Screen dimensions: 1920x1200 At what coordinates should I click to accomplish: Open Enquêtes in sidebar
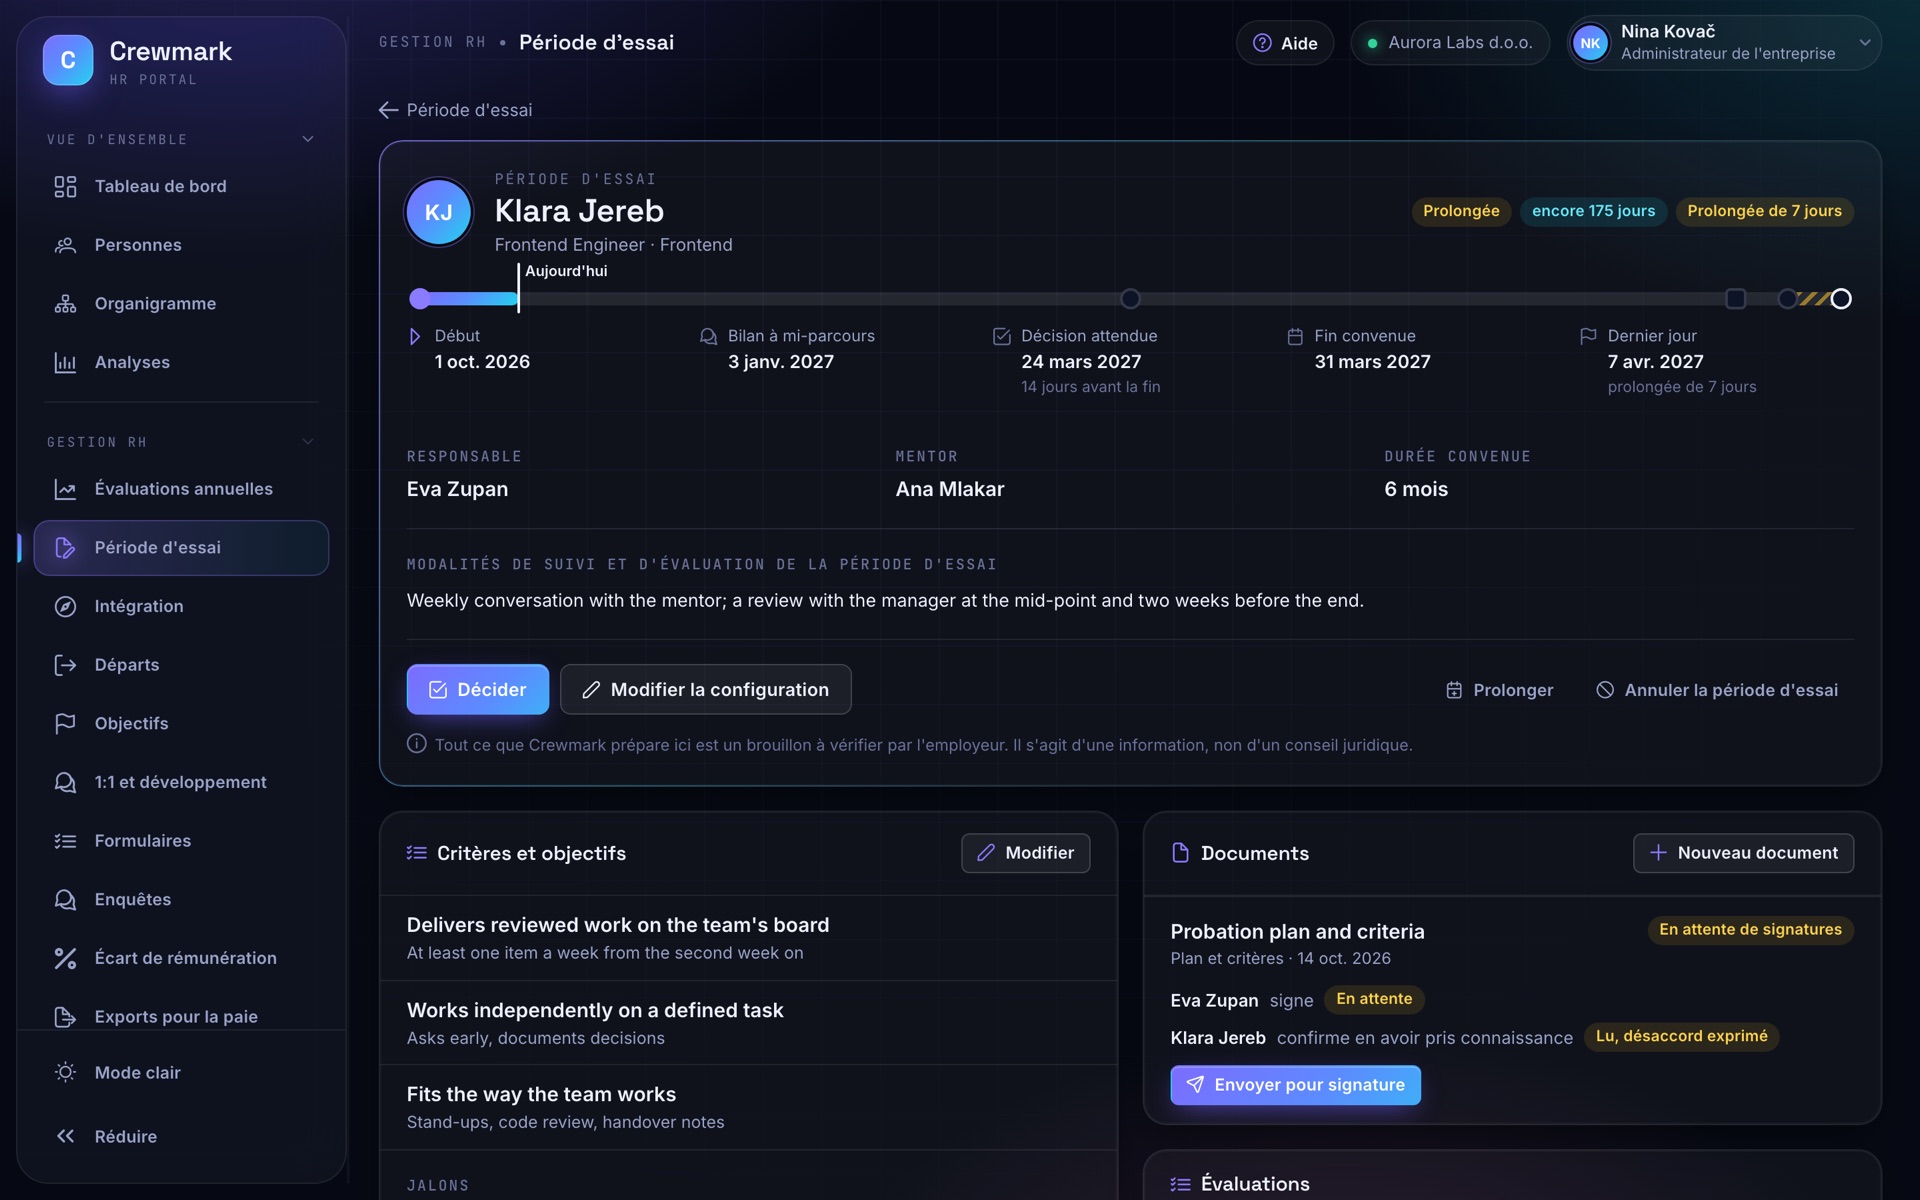[181, 899]
